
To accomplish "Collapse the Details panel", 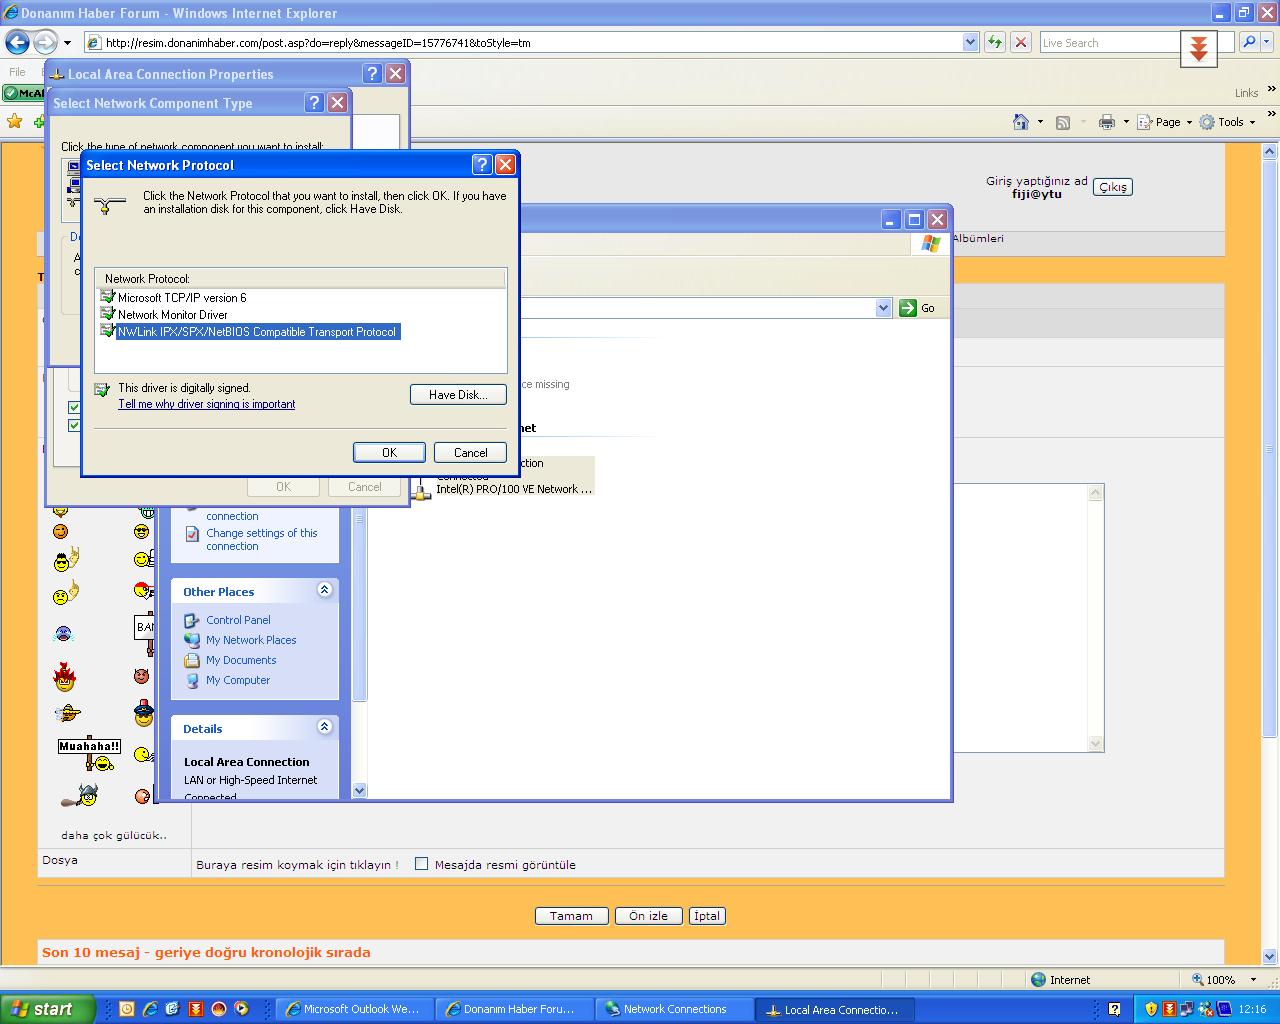I will (x=324, y=727).
